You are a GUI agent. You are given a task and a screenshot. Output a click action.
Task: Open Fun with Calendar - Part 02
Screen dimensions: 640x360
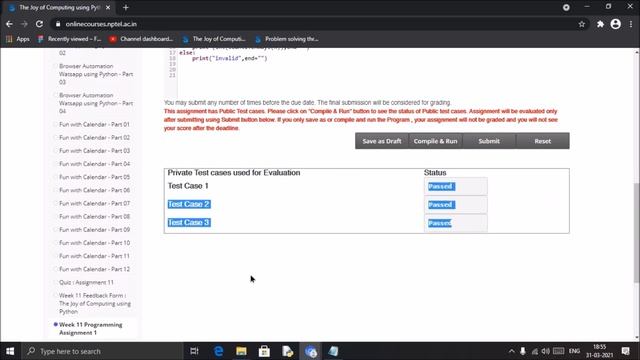click(94, 138)
